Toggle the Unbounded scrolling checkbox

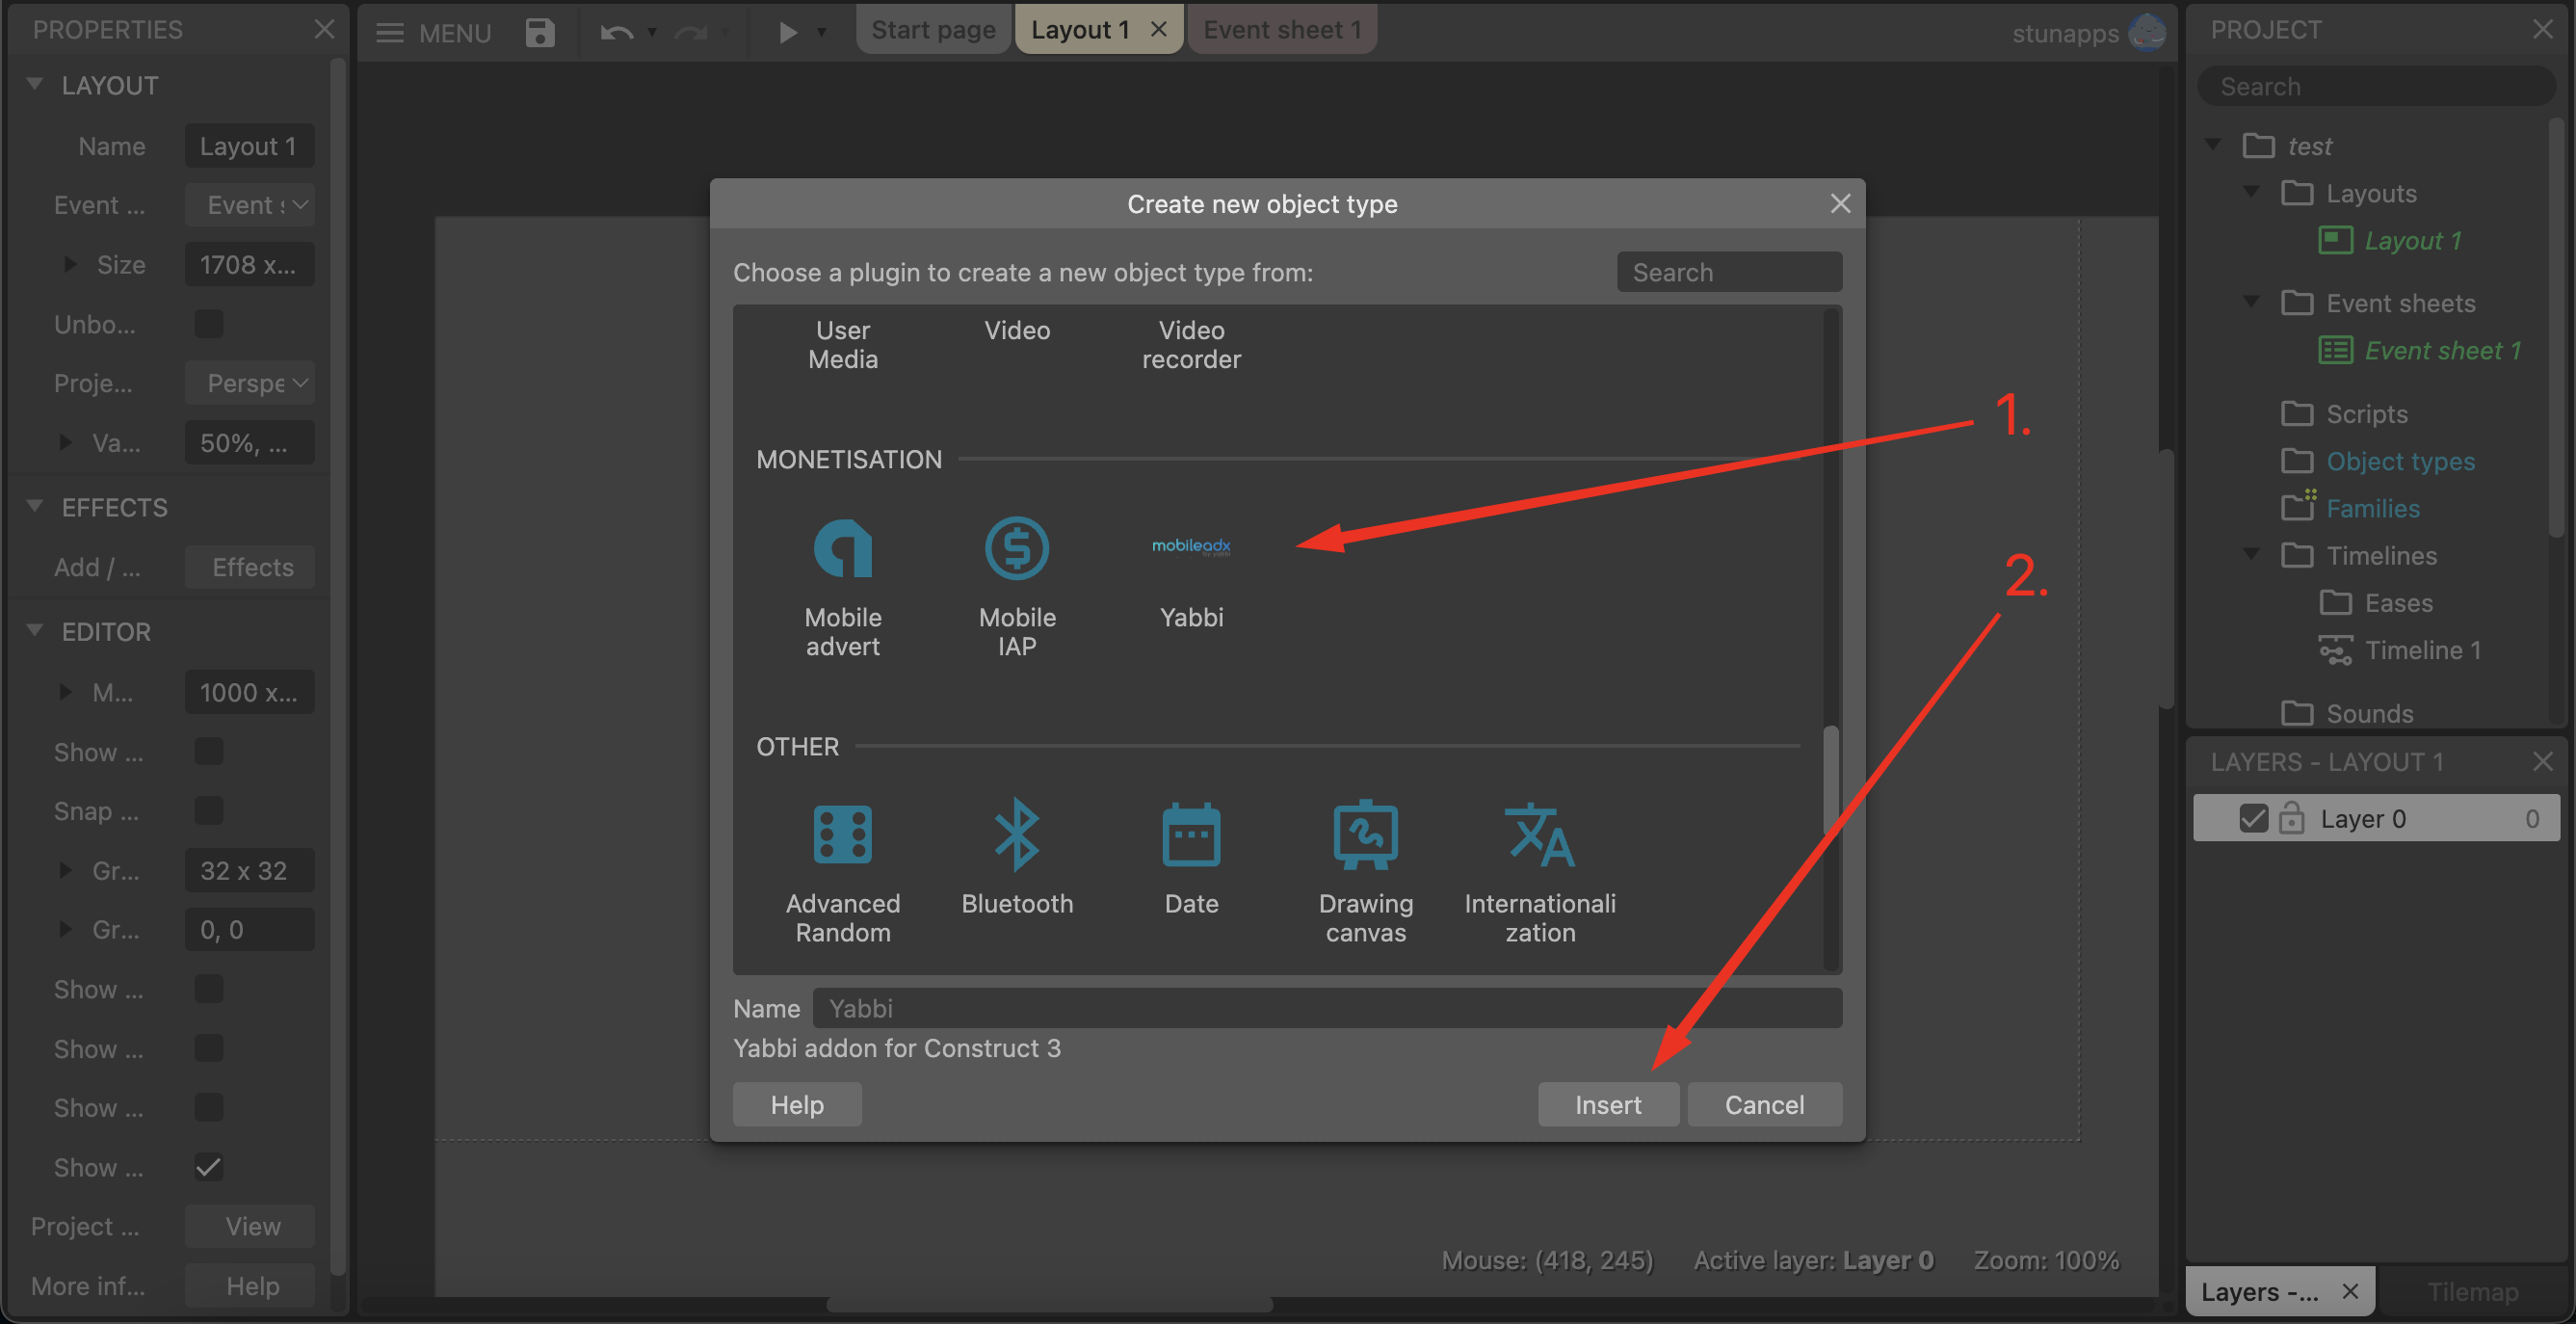[208, 324]
